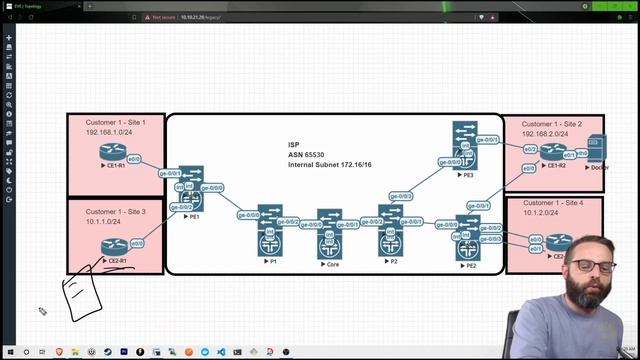Open Steam from the taskbar
This screenshot has width=640, height=360.
(x=108, y=352)
